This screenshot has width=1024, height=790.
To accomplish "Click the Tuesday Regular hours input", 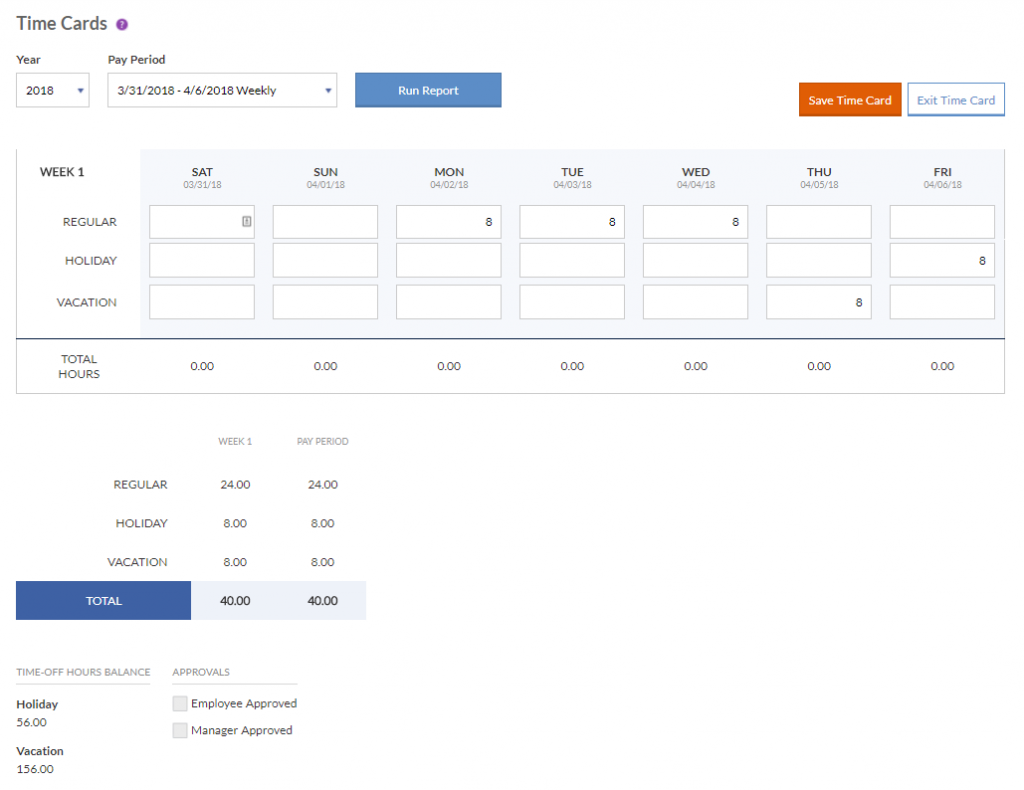I will click(571, 222).
